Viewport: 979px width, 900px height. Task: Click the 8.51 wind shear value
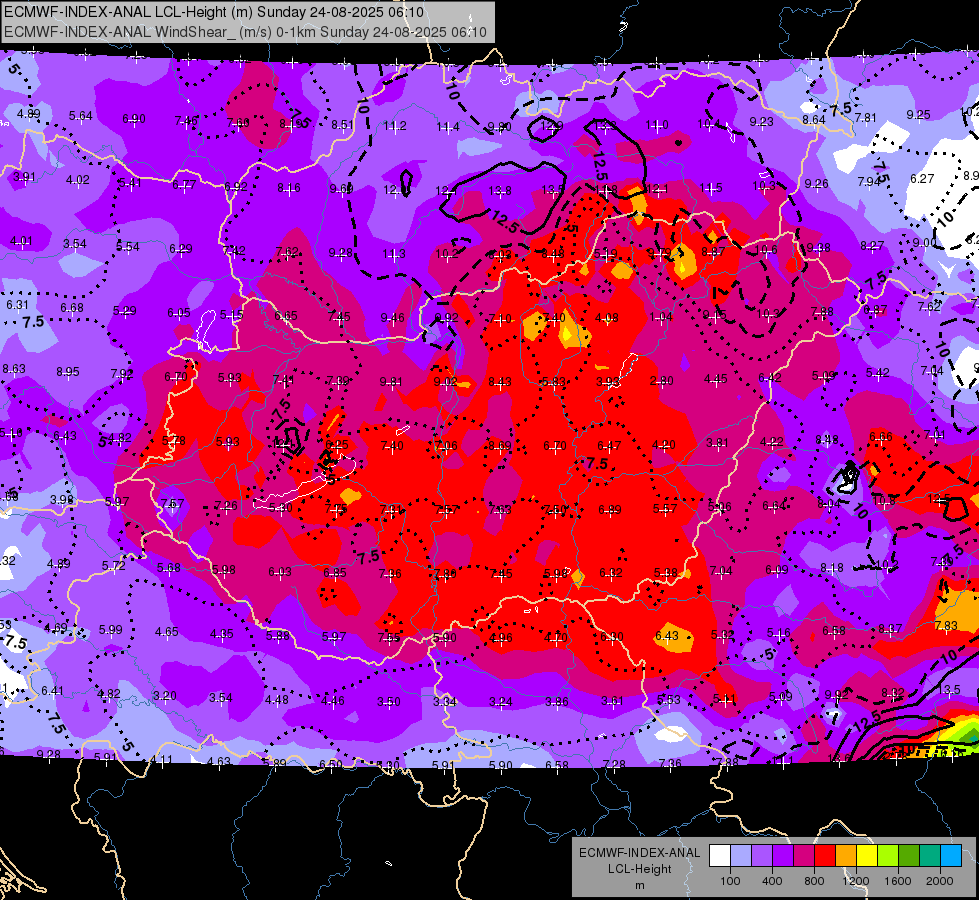342,125
